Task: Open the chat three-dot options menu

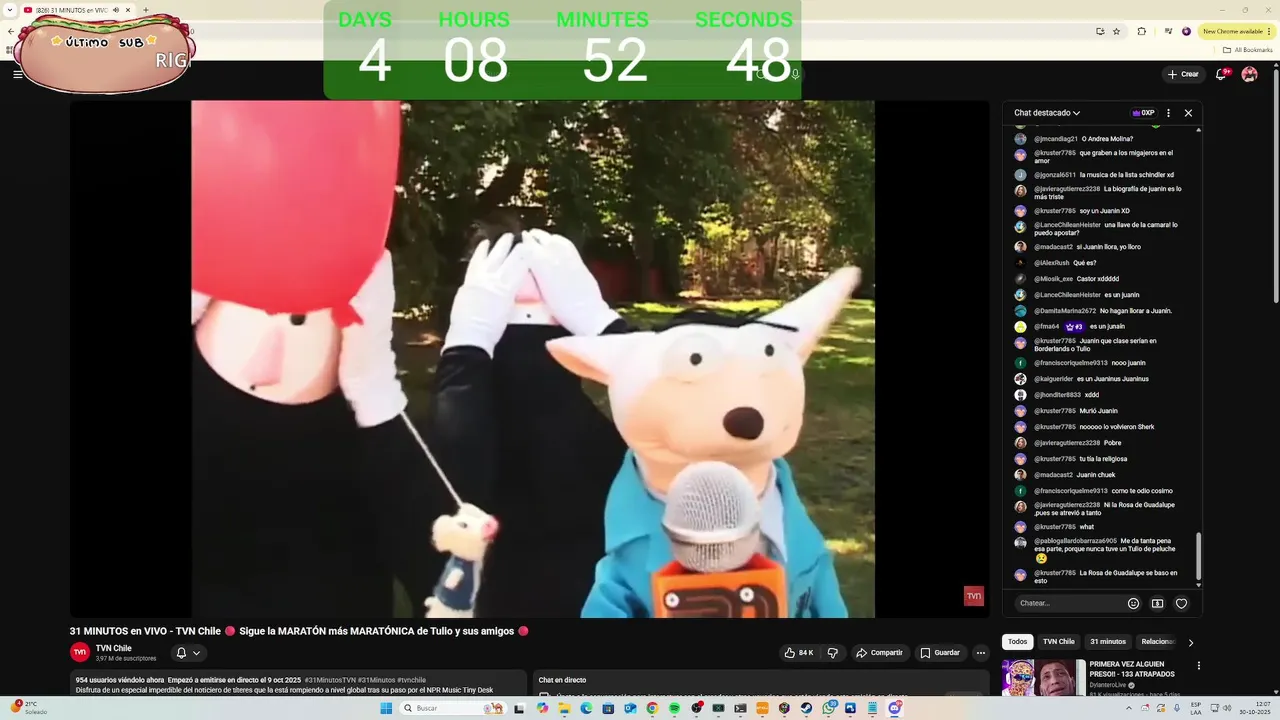Action: 1168,113
